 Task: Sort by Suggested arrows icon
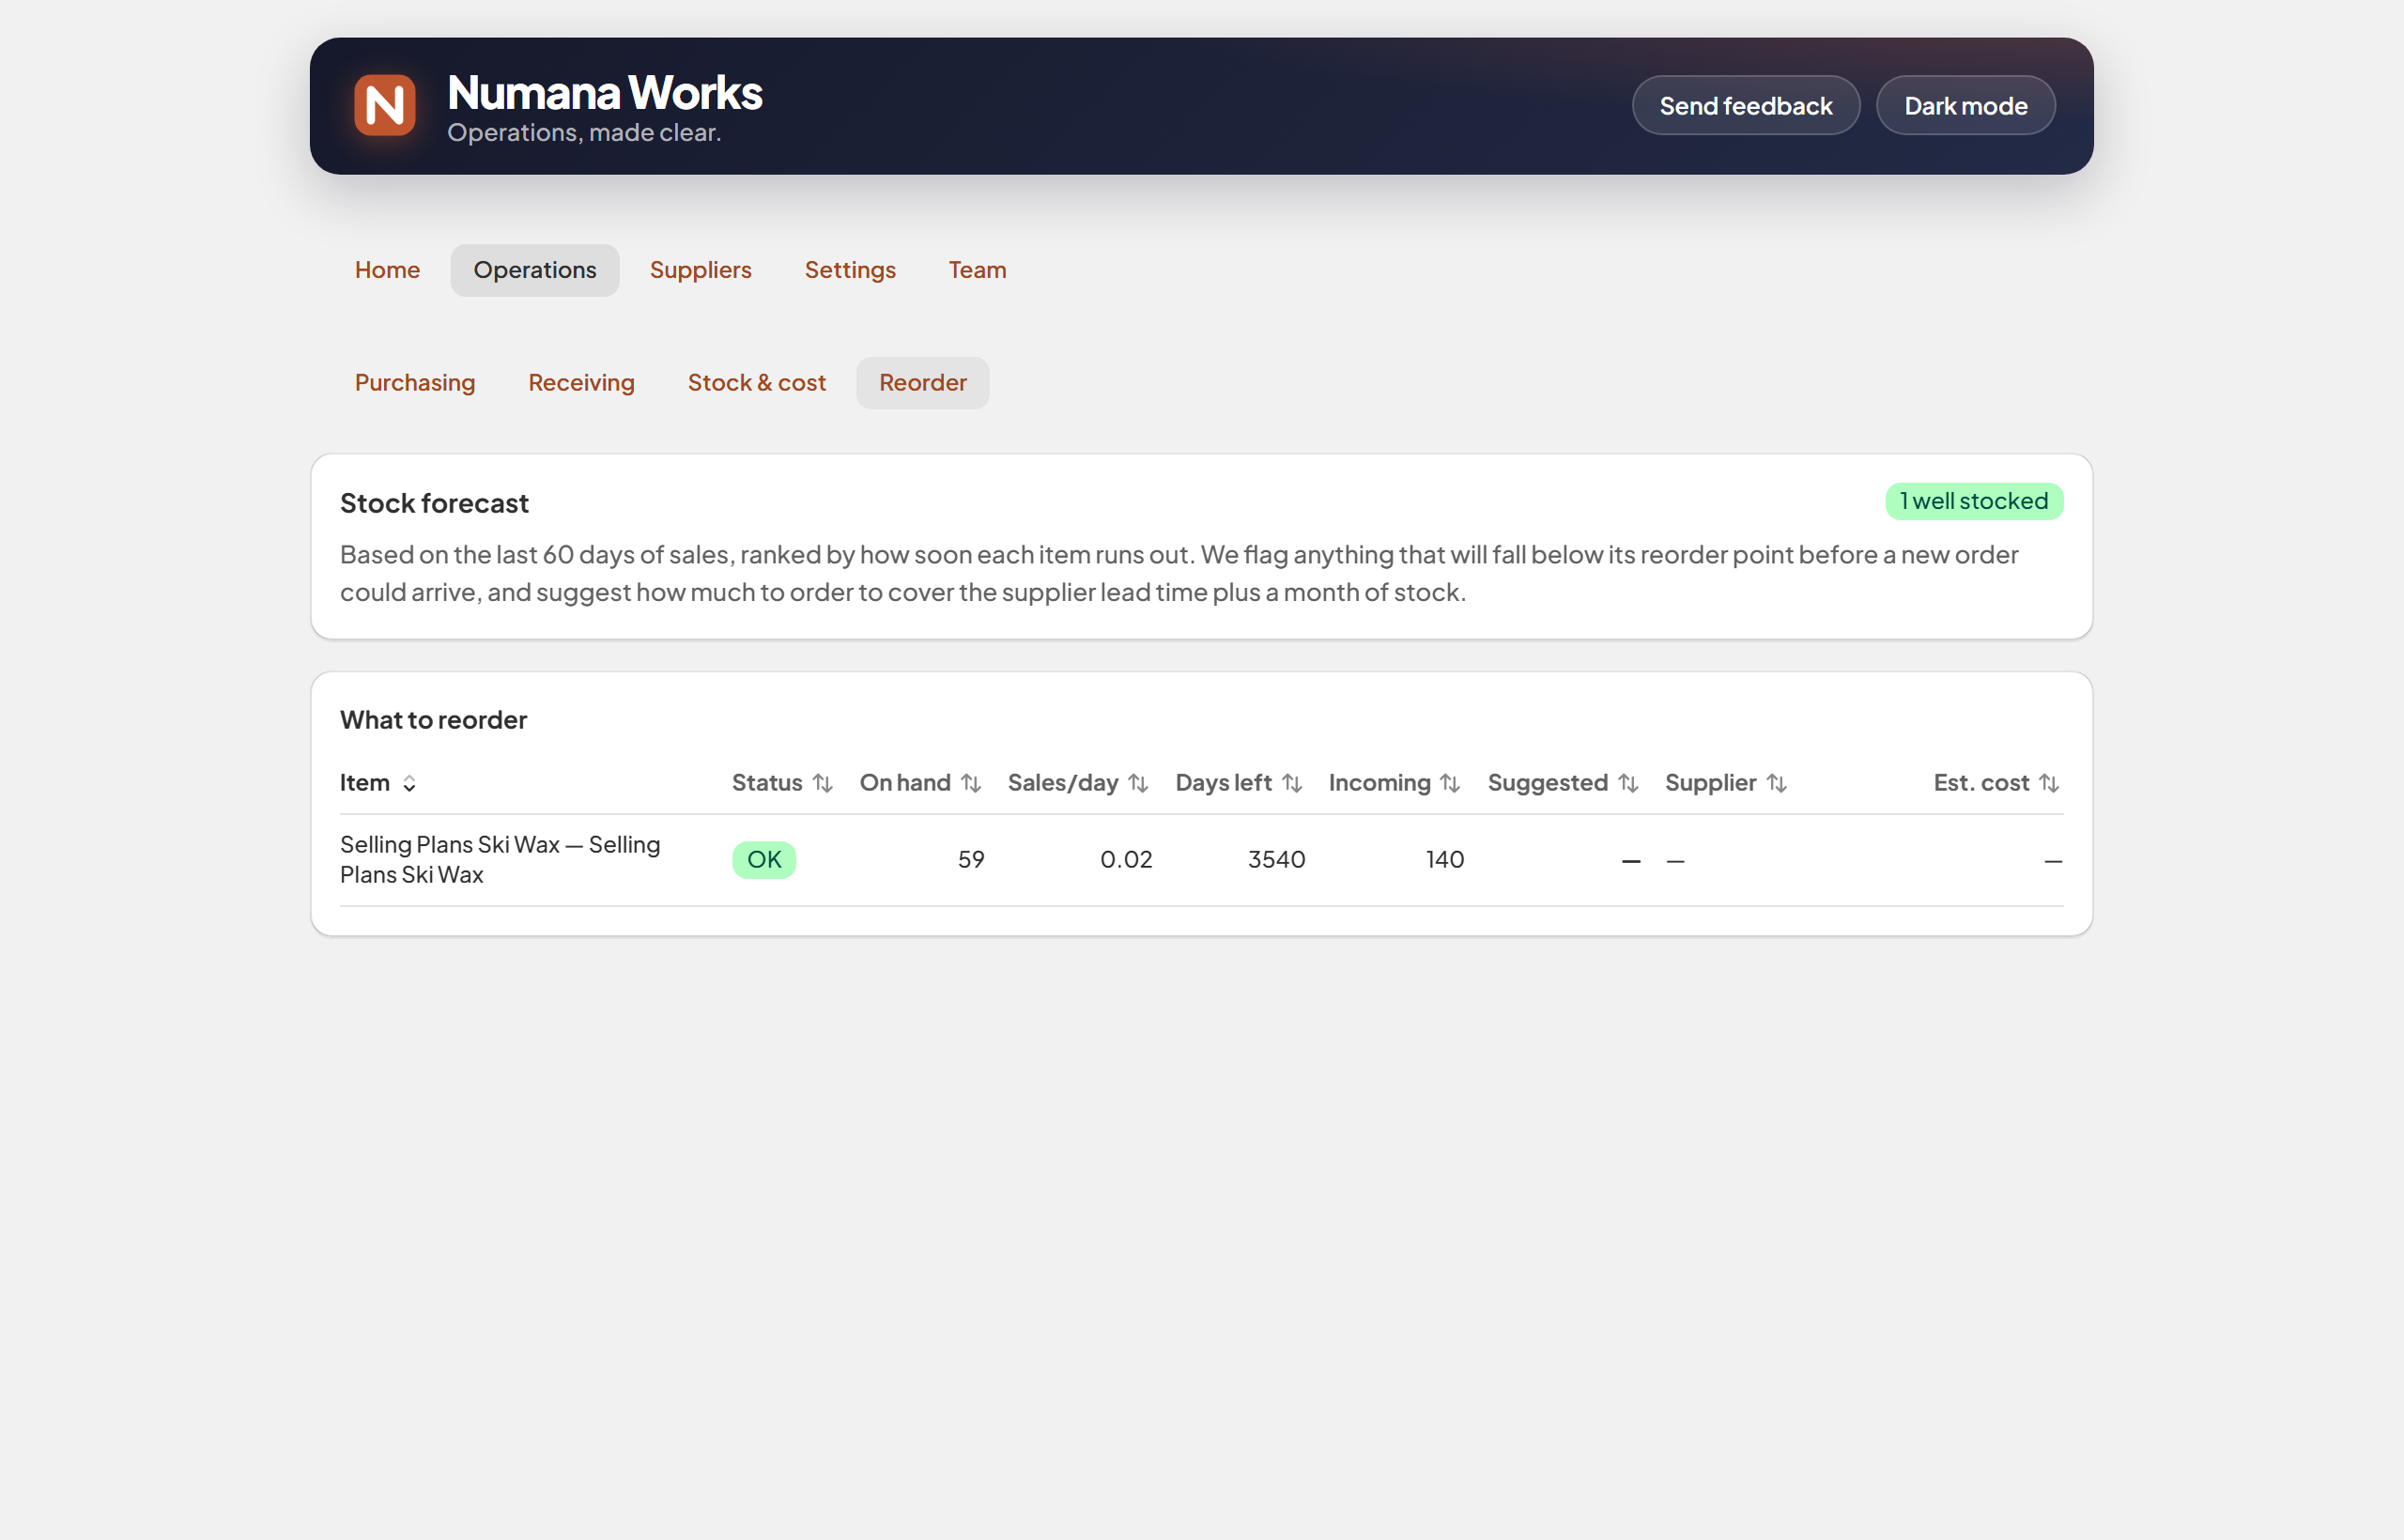click(x=1628, y=783)
